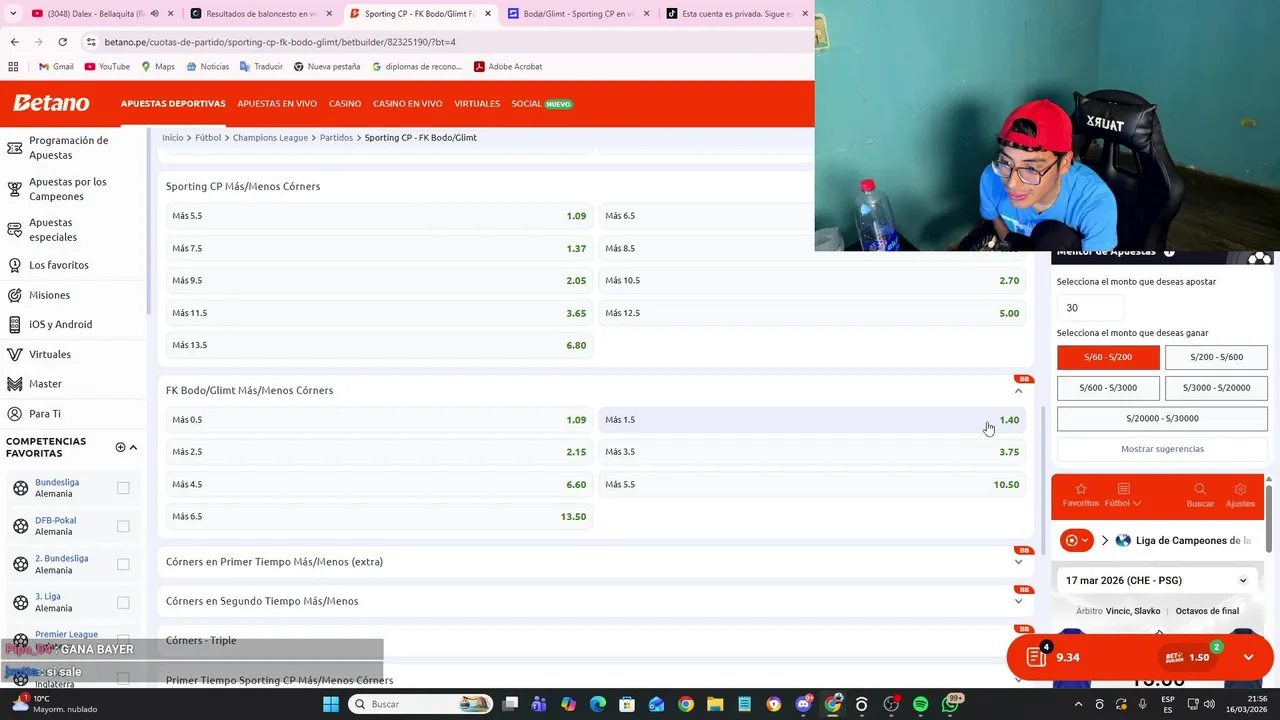Open Apuestas Deportivas menu
Screen dimensions: 1280x720
tap(173, 104)
